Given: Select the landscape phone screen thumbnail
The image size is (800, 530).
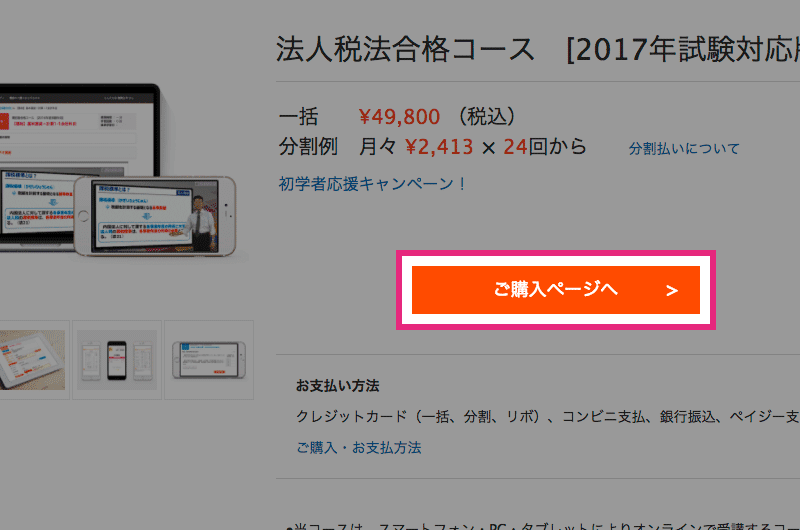Looking at the screenshot, I should pyautogui.click(x=209, y=360).
